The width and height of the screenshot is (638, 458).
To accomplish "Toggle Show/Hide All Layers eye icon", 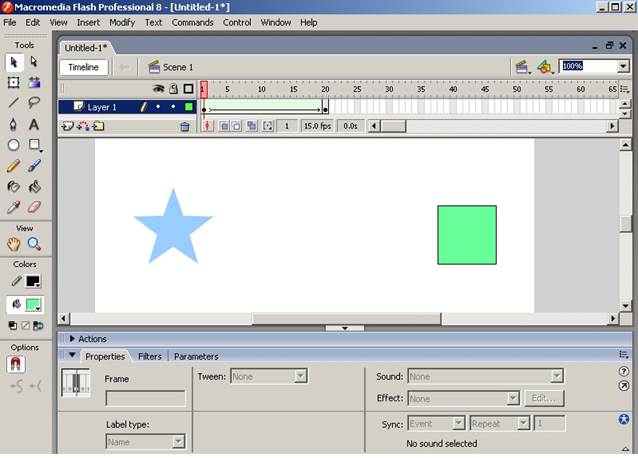I will (x=158, y=88).
